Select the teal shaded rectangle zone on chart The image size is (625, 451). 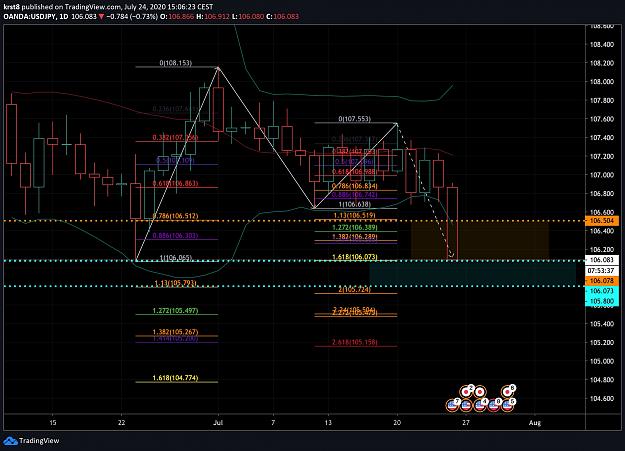[472, 274]
